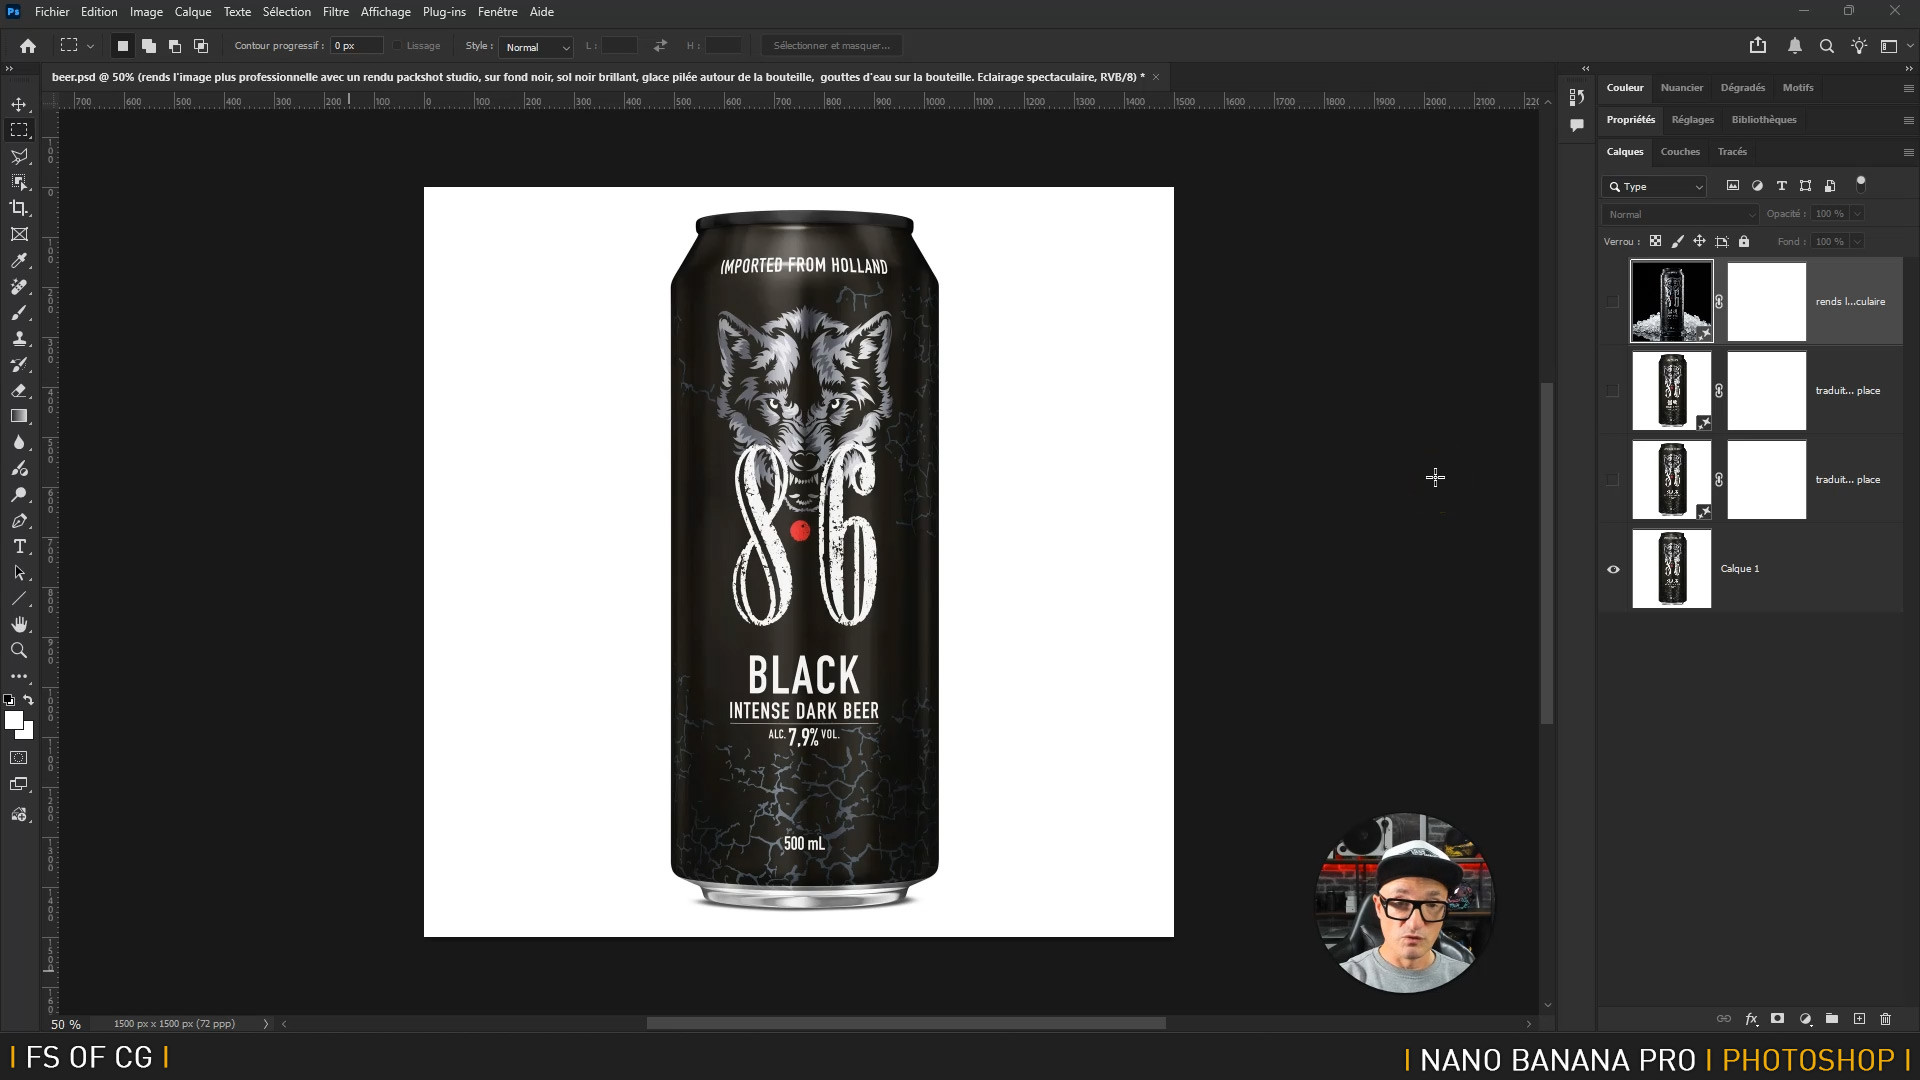
Task: Select the Horizontal Type tool
Action: (19, 547)
